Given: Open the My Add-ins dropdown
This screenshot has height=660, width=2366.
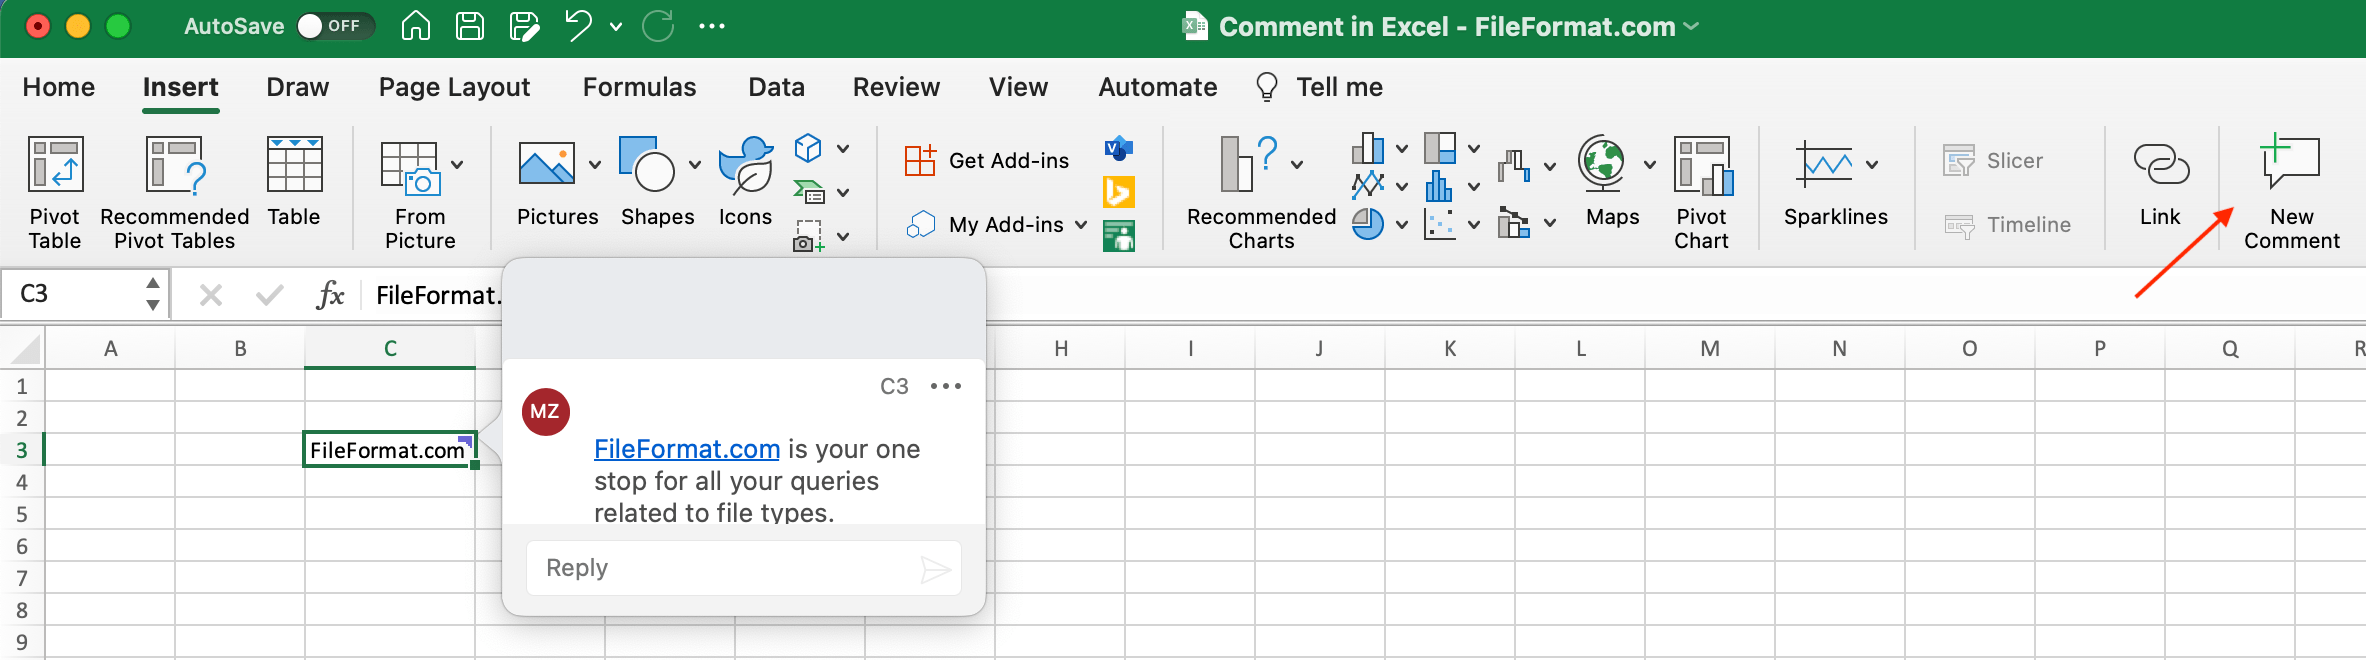Looking at the screenshot, I should [x=1081, y=225].
